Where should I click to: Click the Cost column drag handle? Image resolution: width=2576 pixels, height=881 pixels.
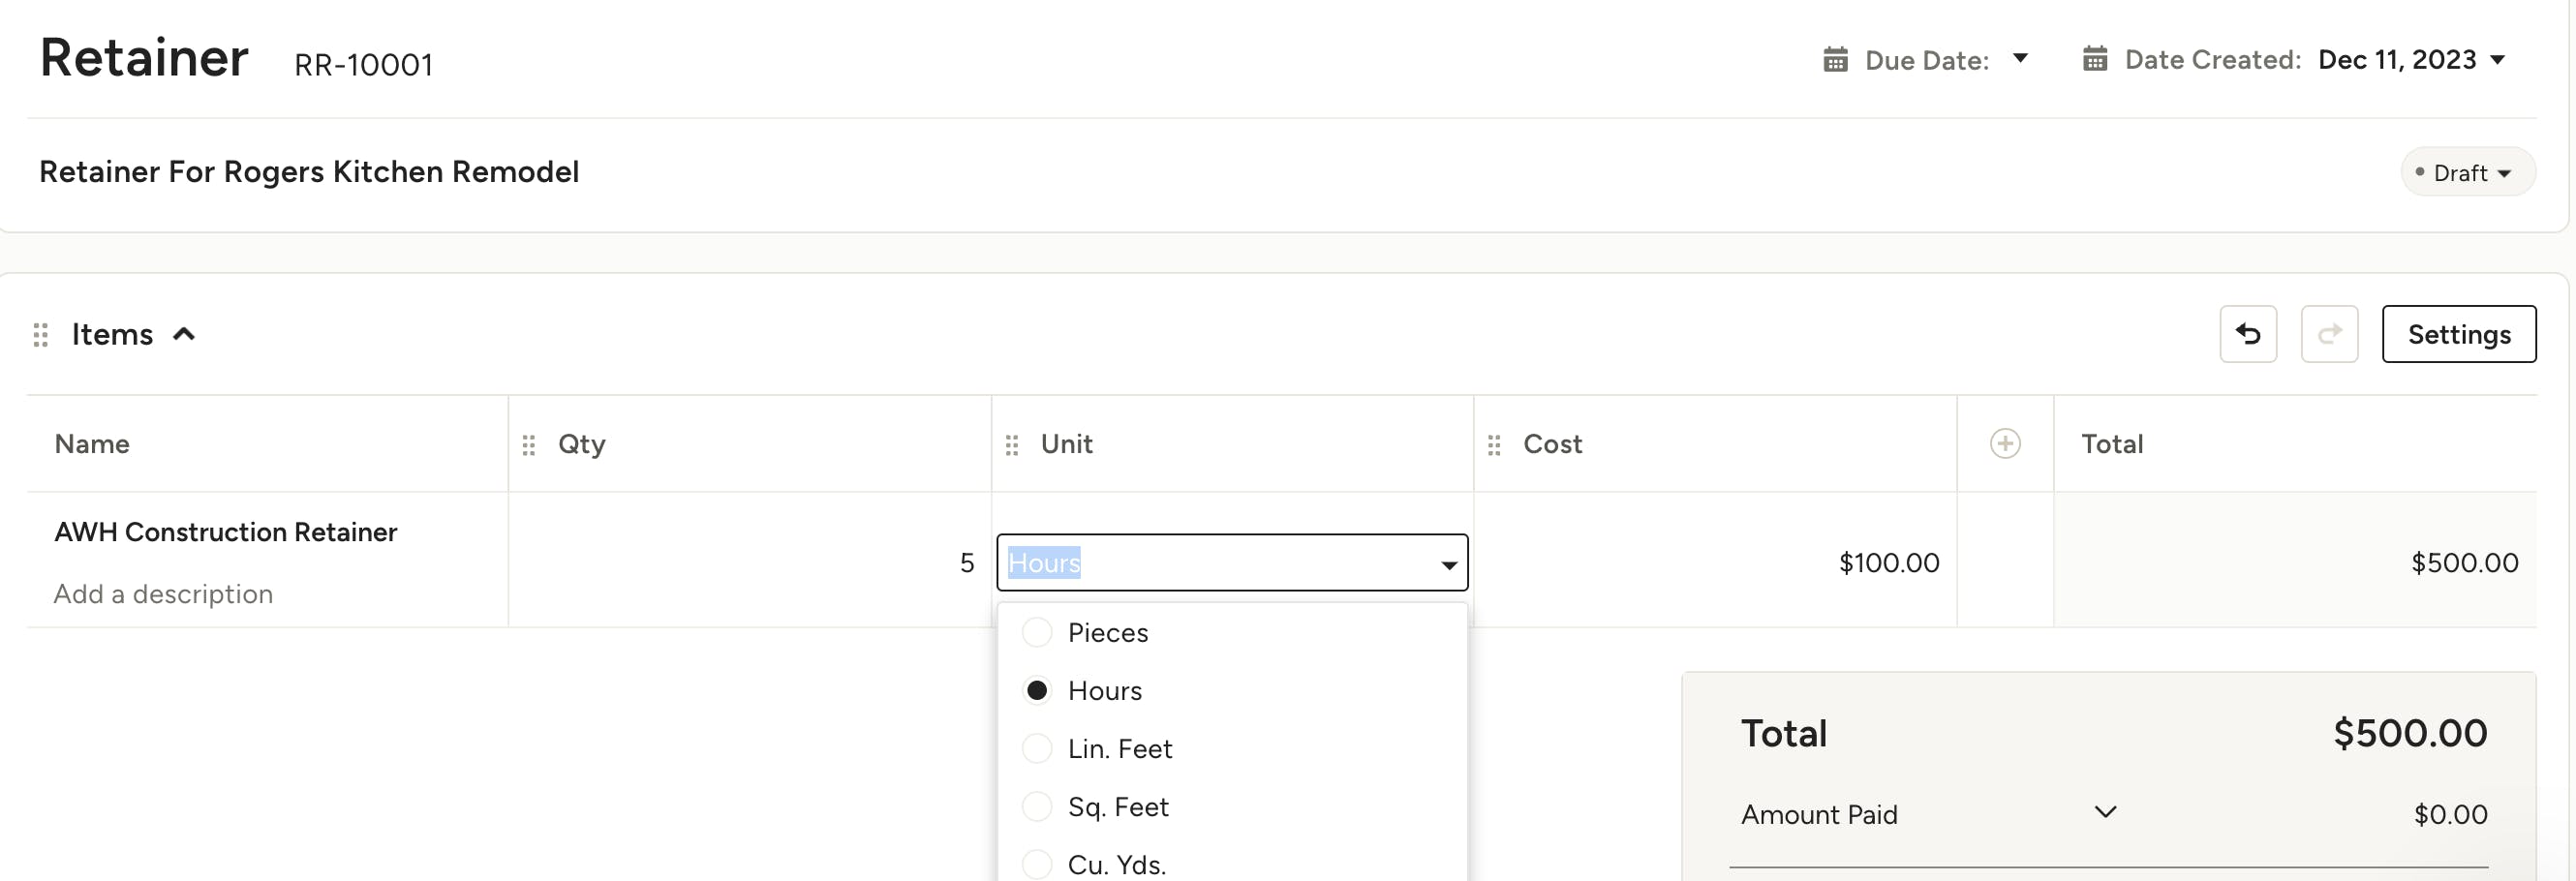coord(1493,445)
